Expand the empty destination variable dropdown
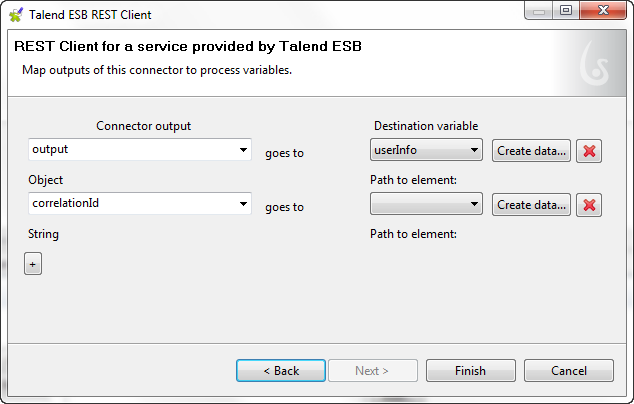 475,205
